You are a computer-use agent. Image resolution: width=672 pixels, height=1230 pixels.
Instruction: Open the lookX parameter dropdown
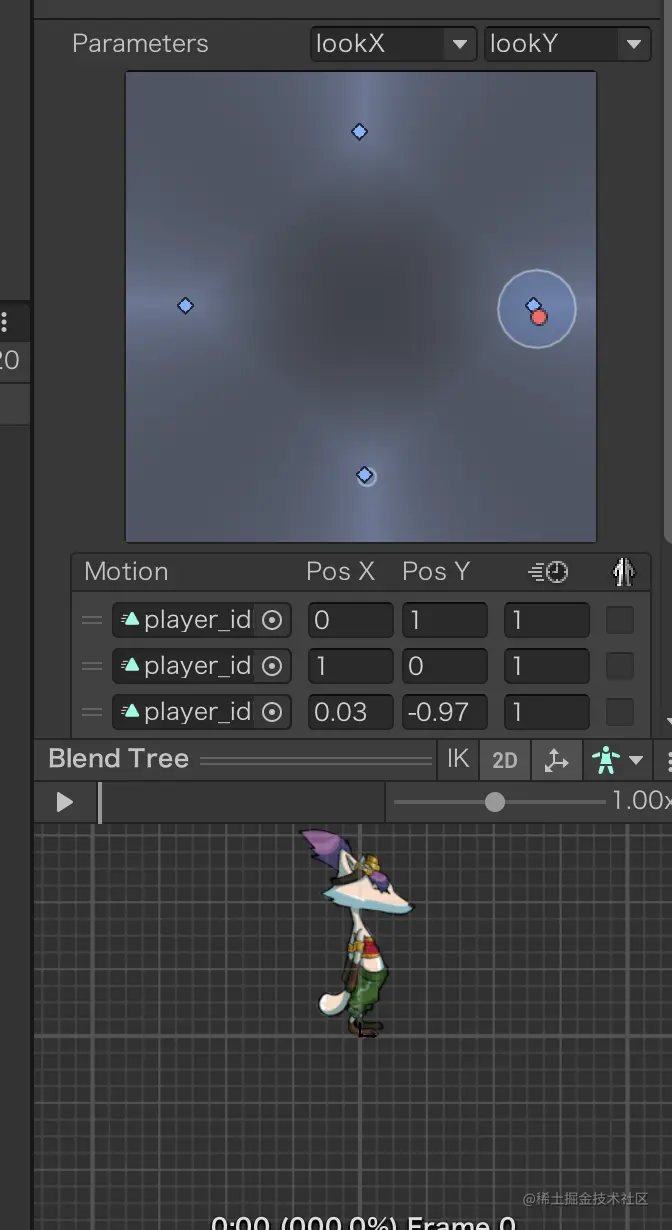[392, 44]
